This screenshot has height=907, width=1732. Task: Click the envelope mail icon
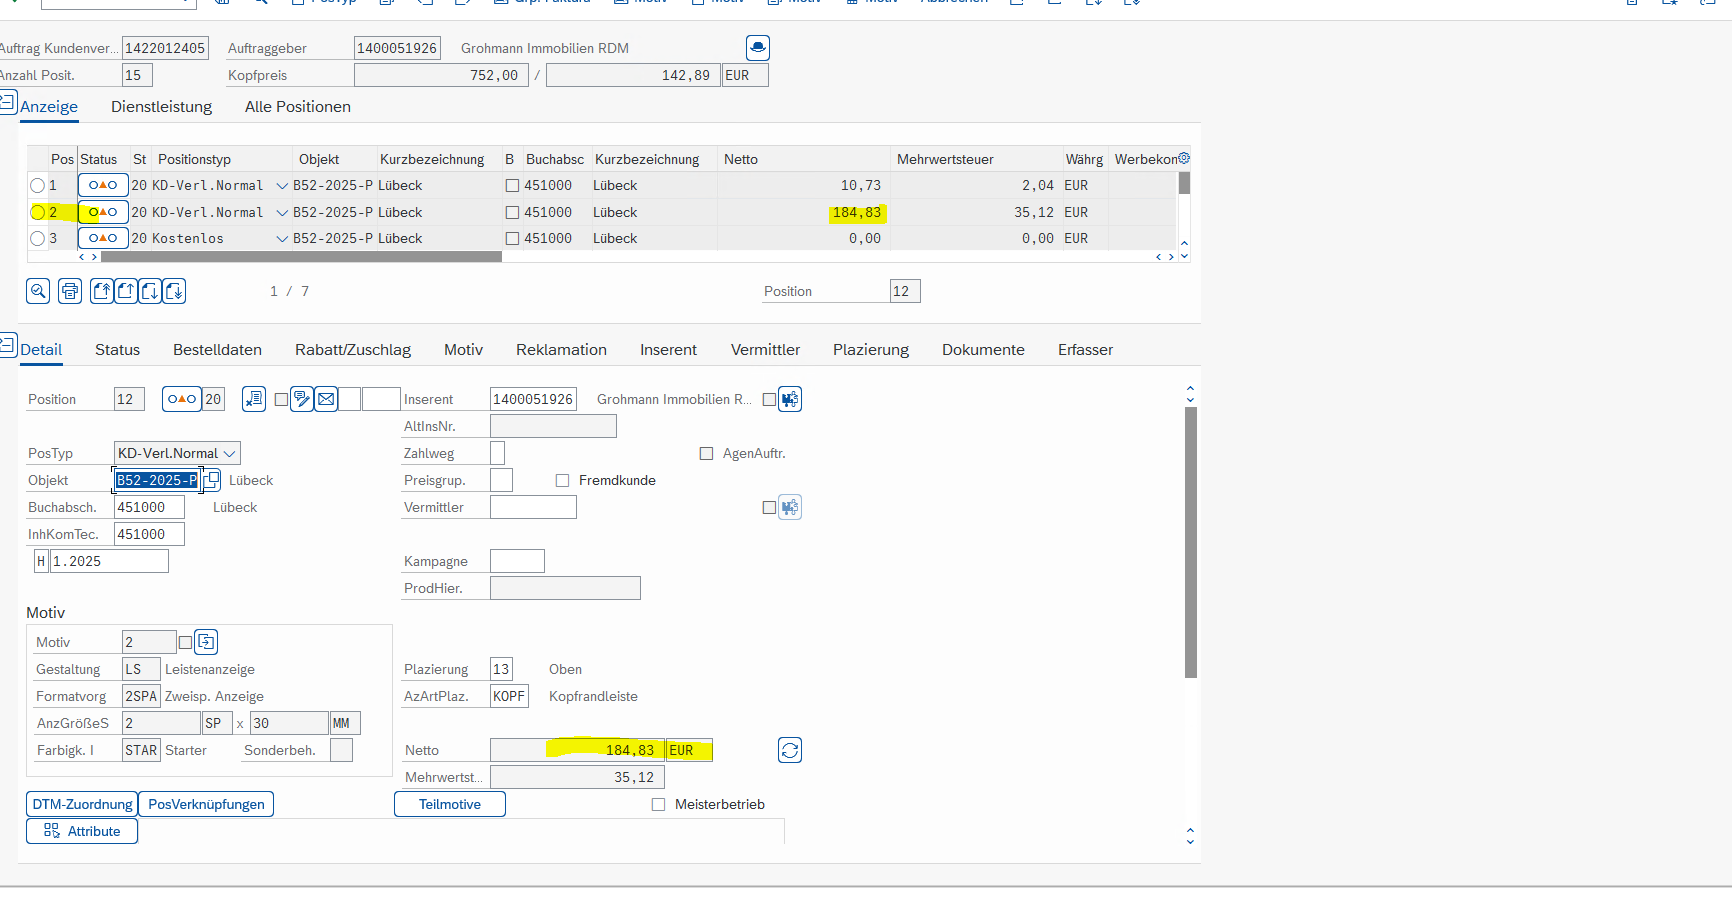pos(326,399)
